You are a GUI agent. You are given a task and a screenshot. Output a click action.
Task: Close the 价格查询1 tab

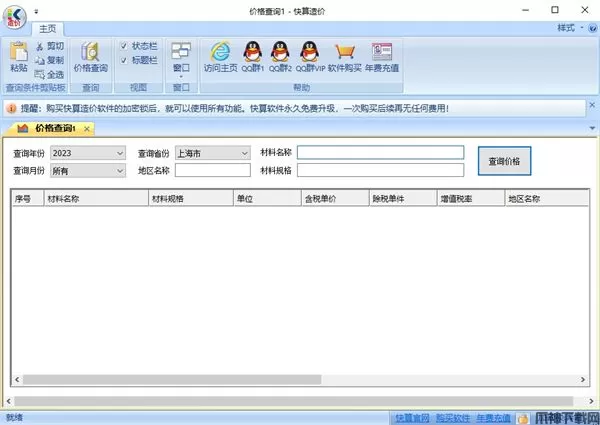[87, 129]
